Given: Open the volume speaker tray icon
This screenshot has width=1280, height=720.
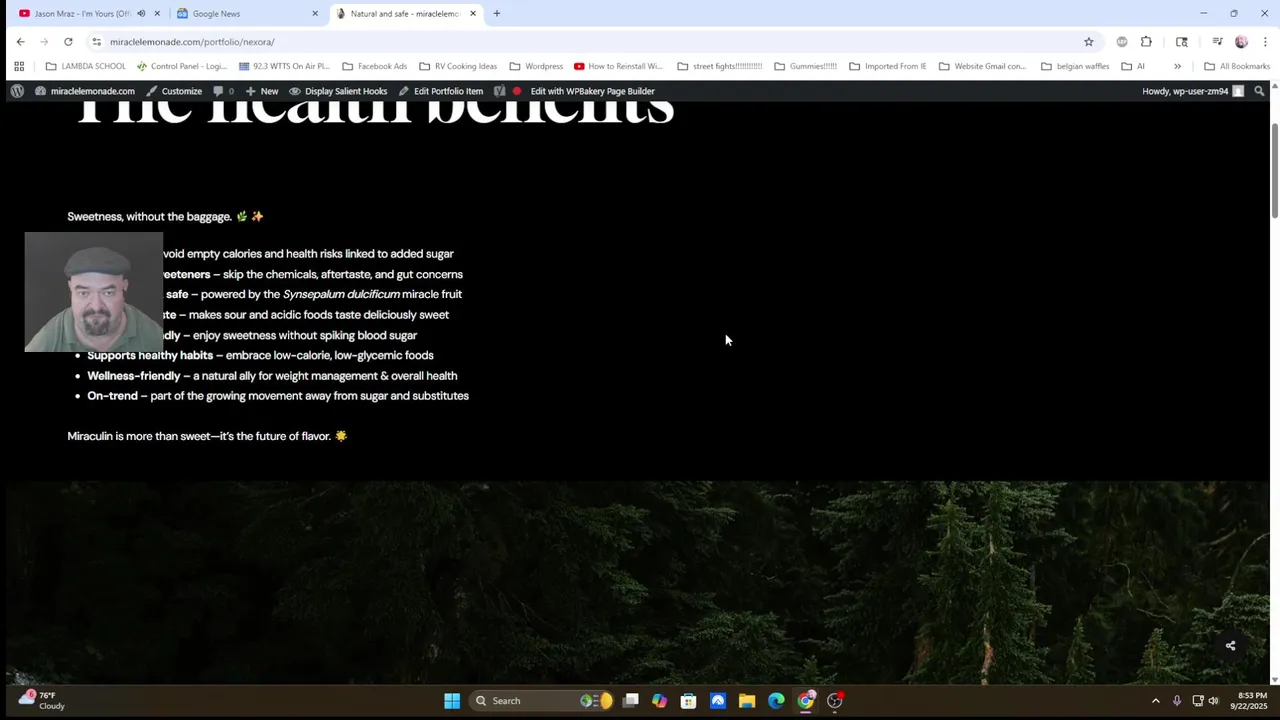Looking at the screenshot, I should click(x=1213, y=701).
